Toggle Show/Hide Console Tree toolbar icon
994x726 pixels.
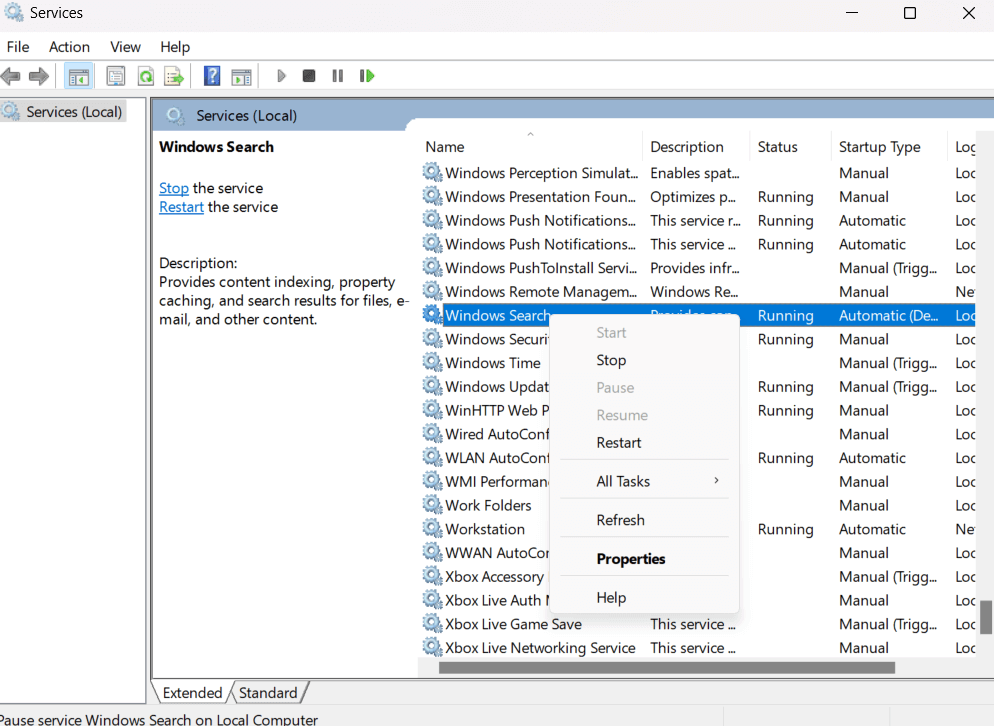(x=79, y=77)
